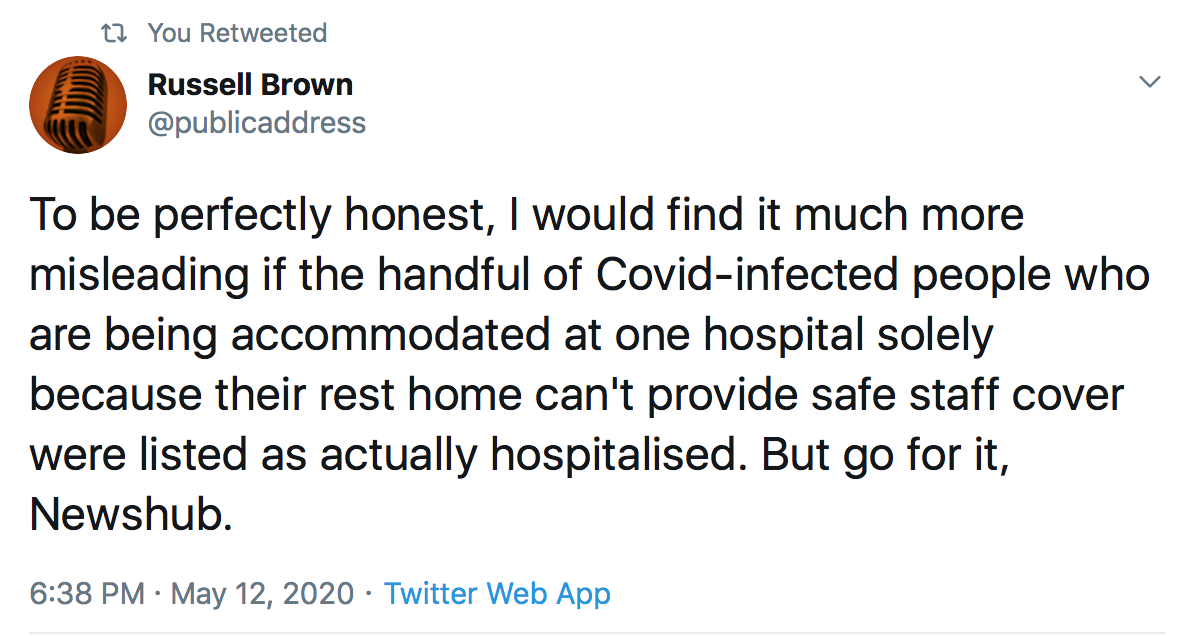1194x636 pixels.
Task: Visit the @publicaddress handle
Action: click(x=256, y=123)
